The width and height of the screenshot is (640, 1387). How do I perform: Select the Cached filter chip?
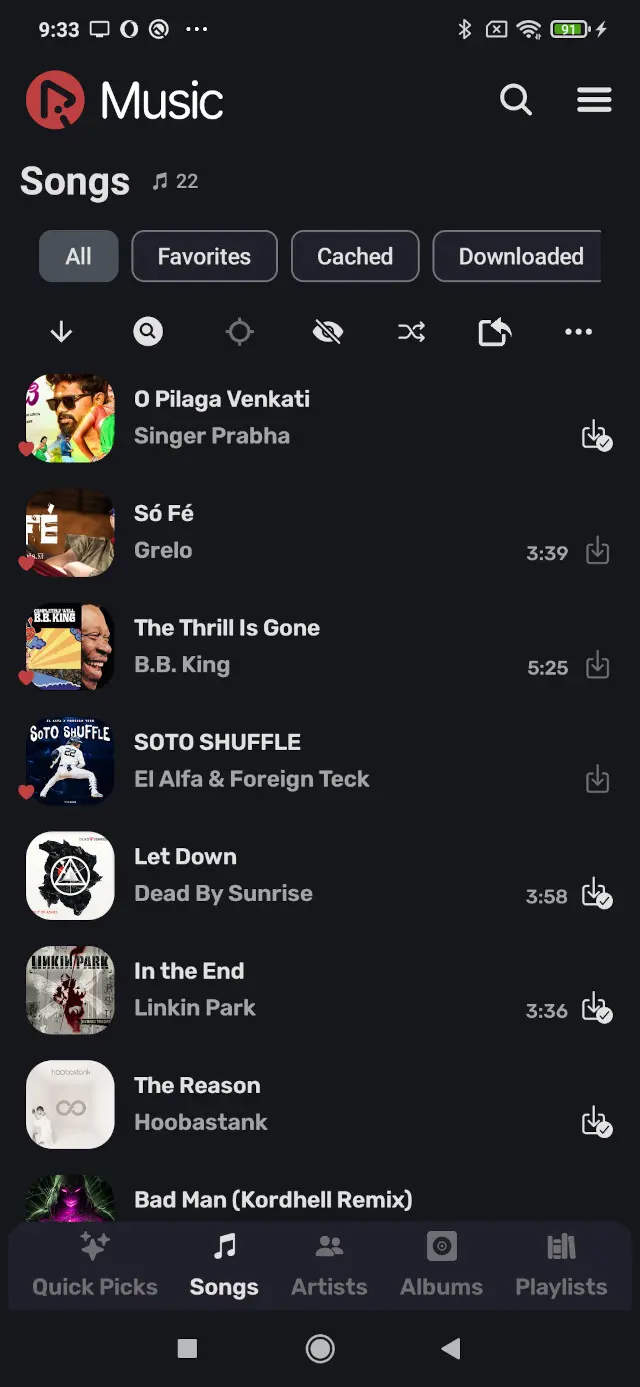coord(355,256)
